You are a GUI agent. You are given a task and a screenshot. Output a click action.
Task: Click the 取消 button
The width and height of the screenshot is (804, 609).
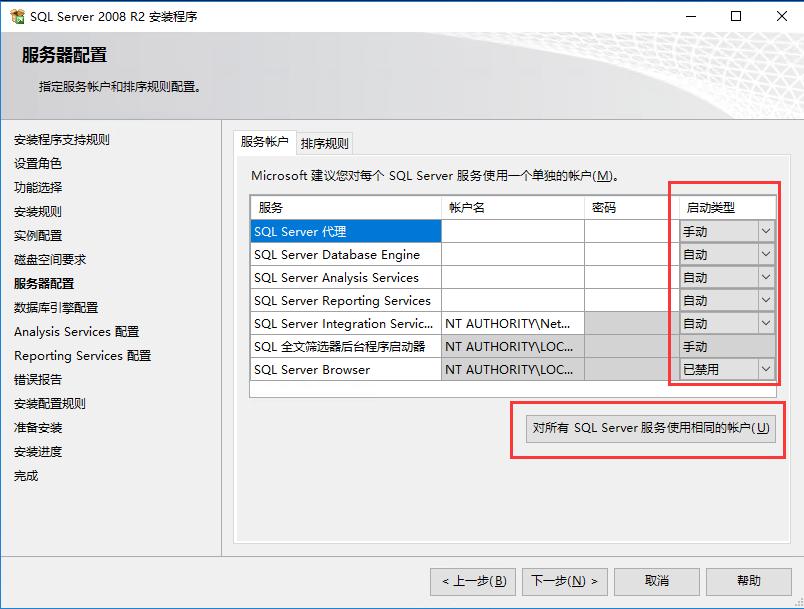point(657,581)
